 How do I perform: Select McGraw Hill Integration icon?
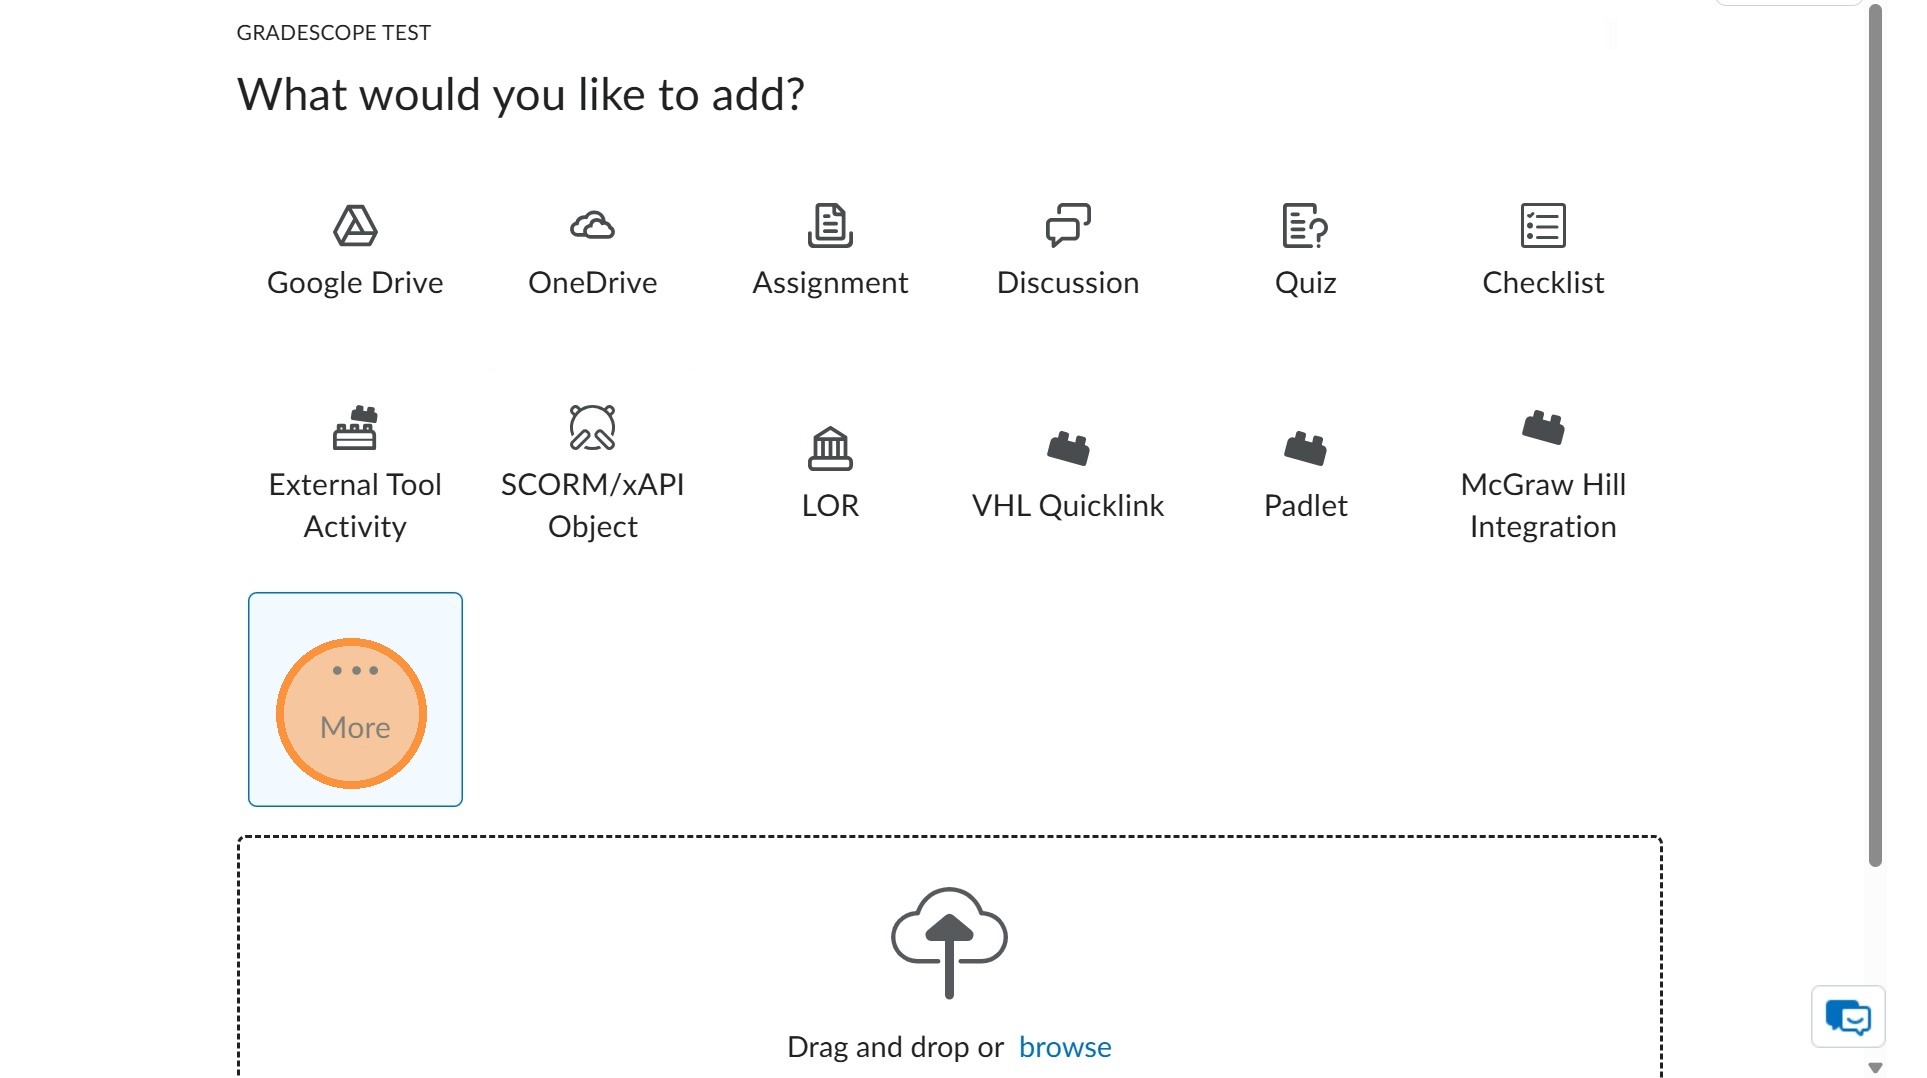(1543, 428)
